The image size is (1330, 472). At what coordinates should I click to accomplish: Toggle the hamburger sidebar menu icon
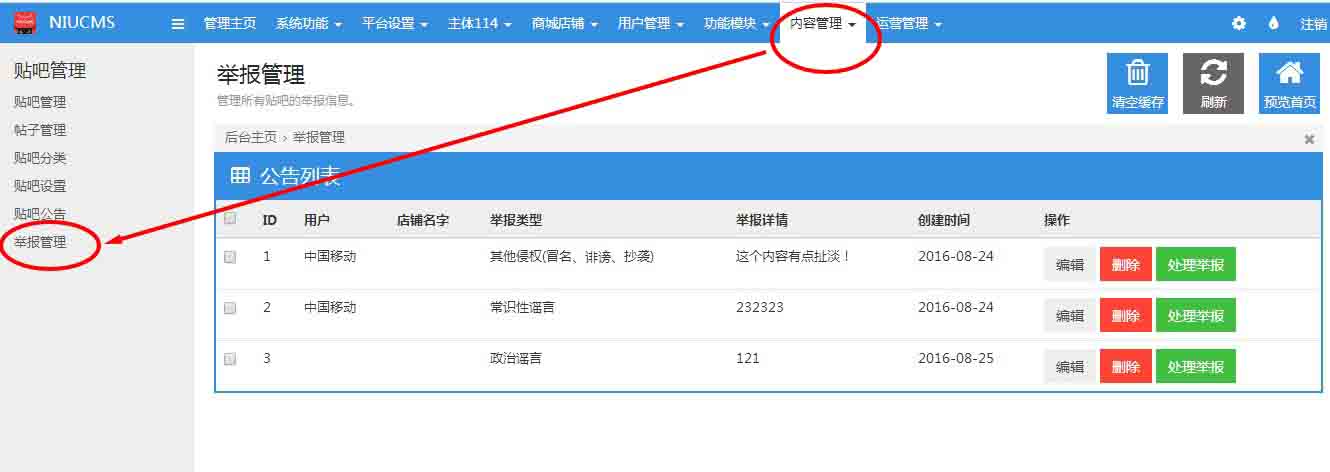(178, 24)
